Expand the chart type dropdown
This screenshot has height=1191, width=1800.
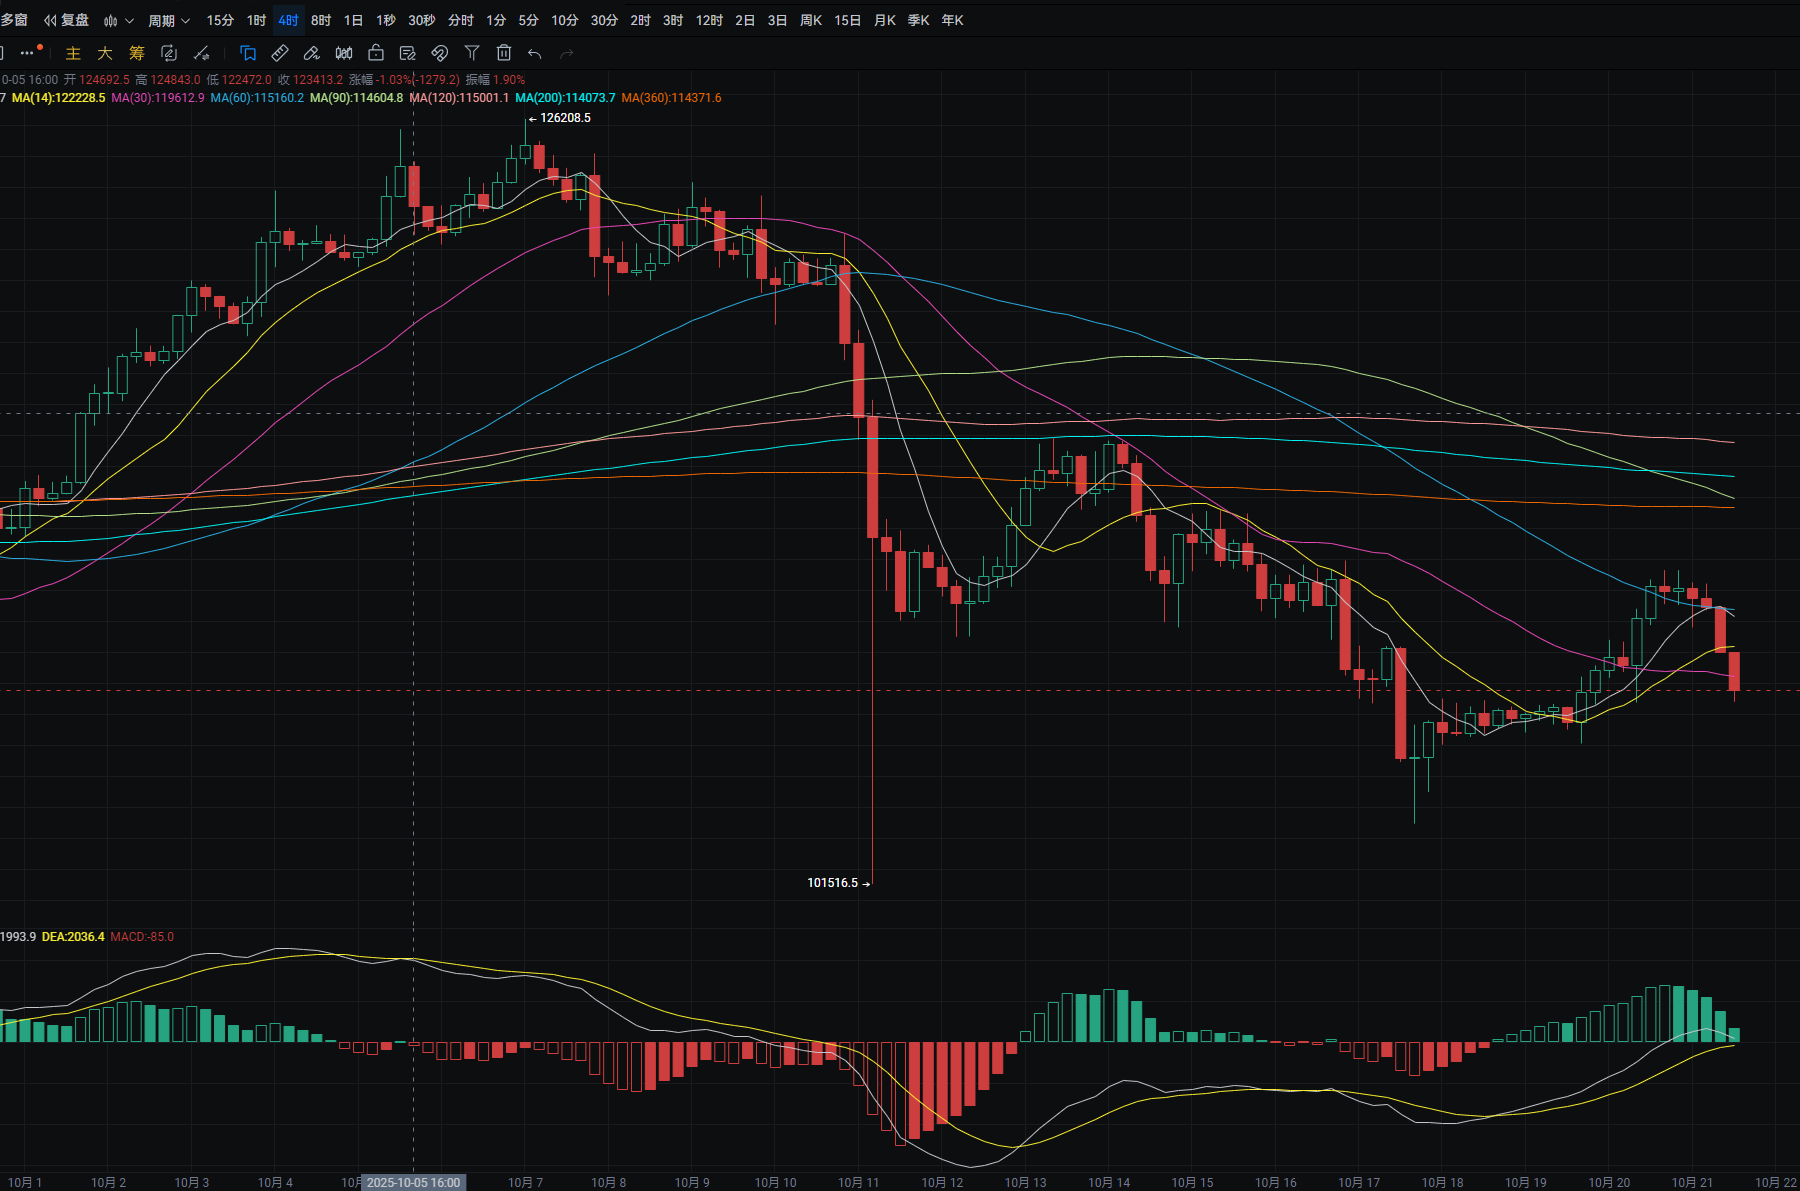(x=118, y=20)
